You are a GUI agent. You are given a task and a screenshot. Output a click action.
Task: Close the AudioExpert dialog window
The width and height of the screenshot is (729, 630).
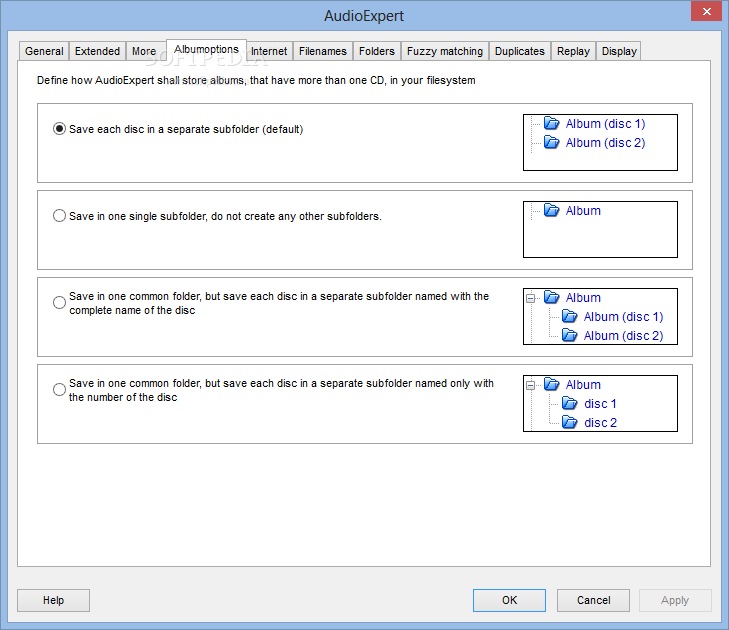pos(706,11)
